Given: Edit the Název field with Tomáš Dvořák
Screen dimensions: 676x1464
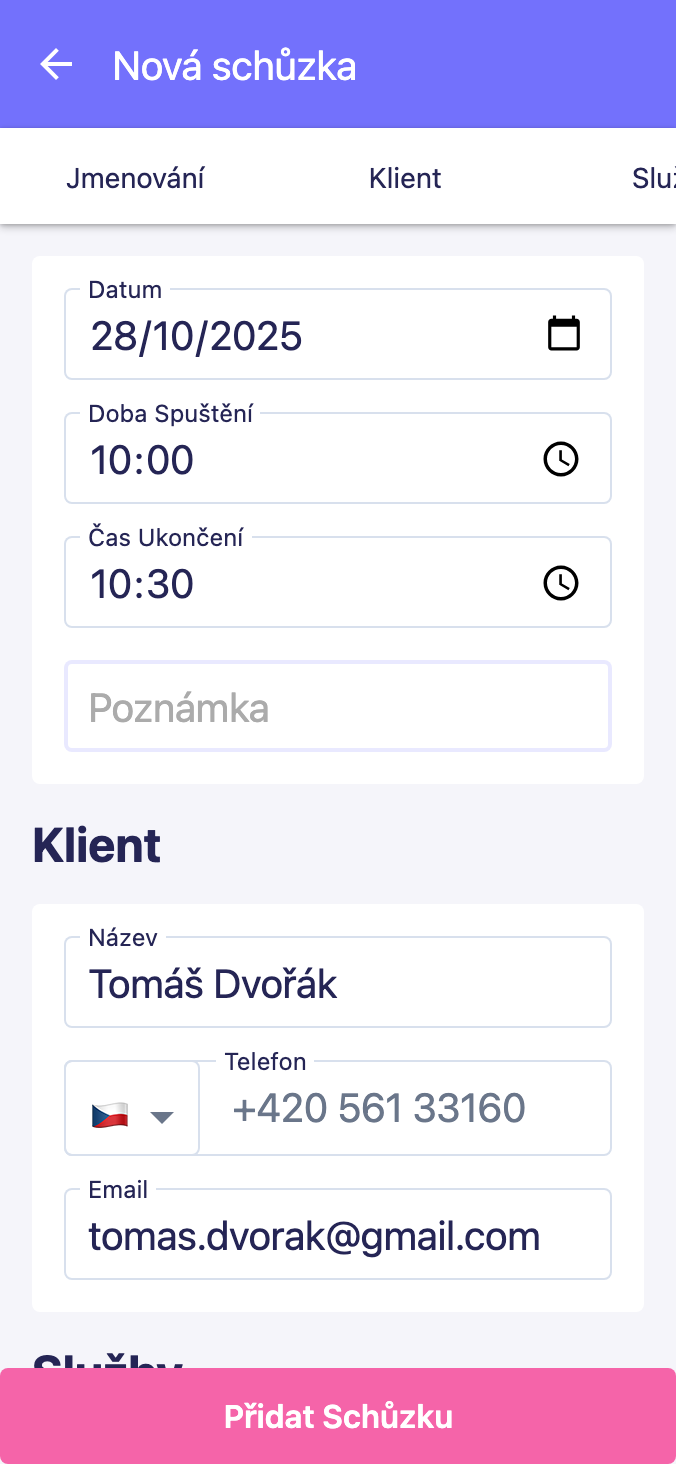Looking at the screenshot, I should point(338,984).
